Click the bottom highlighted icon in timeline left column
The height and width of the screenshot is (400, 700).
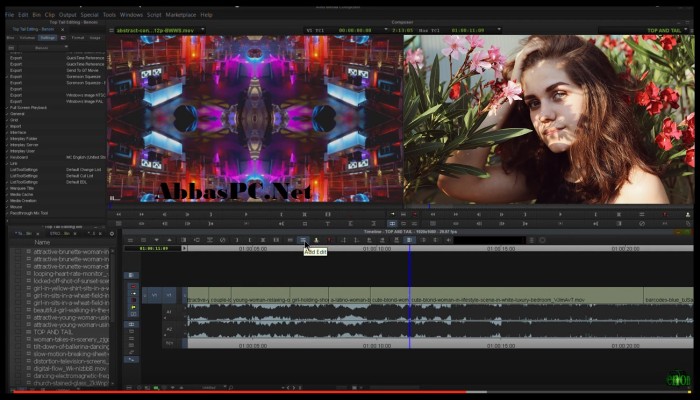pyautogui.click(x=131, y=359)
